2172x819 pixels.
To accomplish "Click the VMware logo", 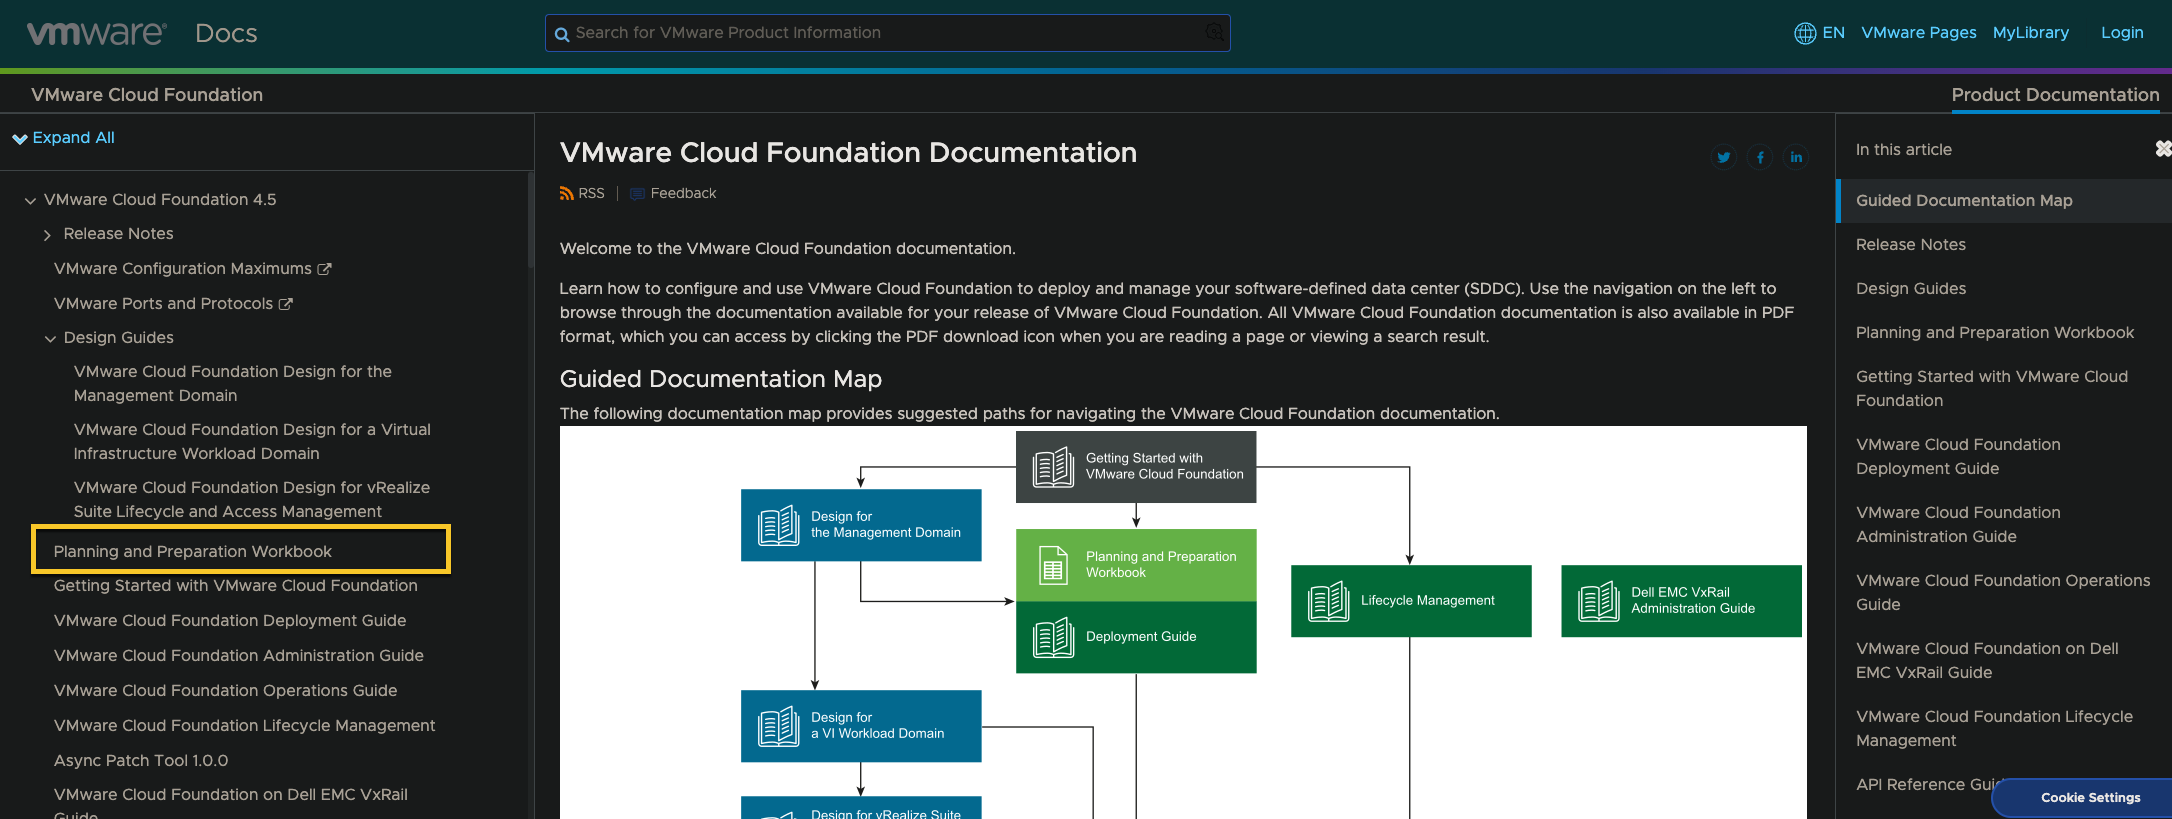I will [x=96, y=33].
